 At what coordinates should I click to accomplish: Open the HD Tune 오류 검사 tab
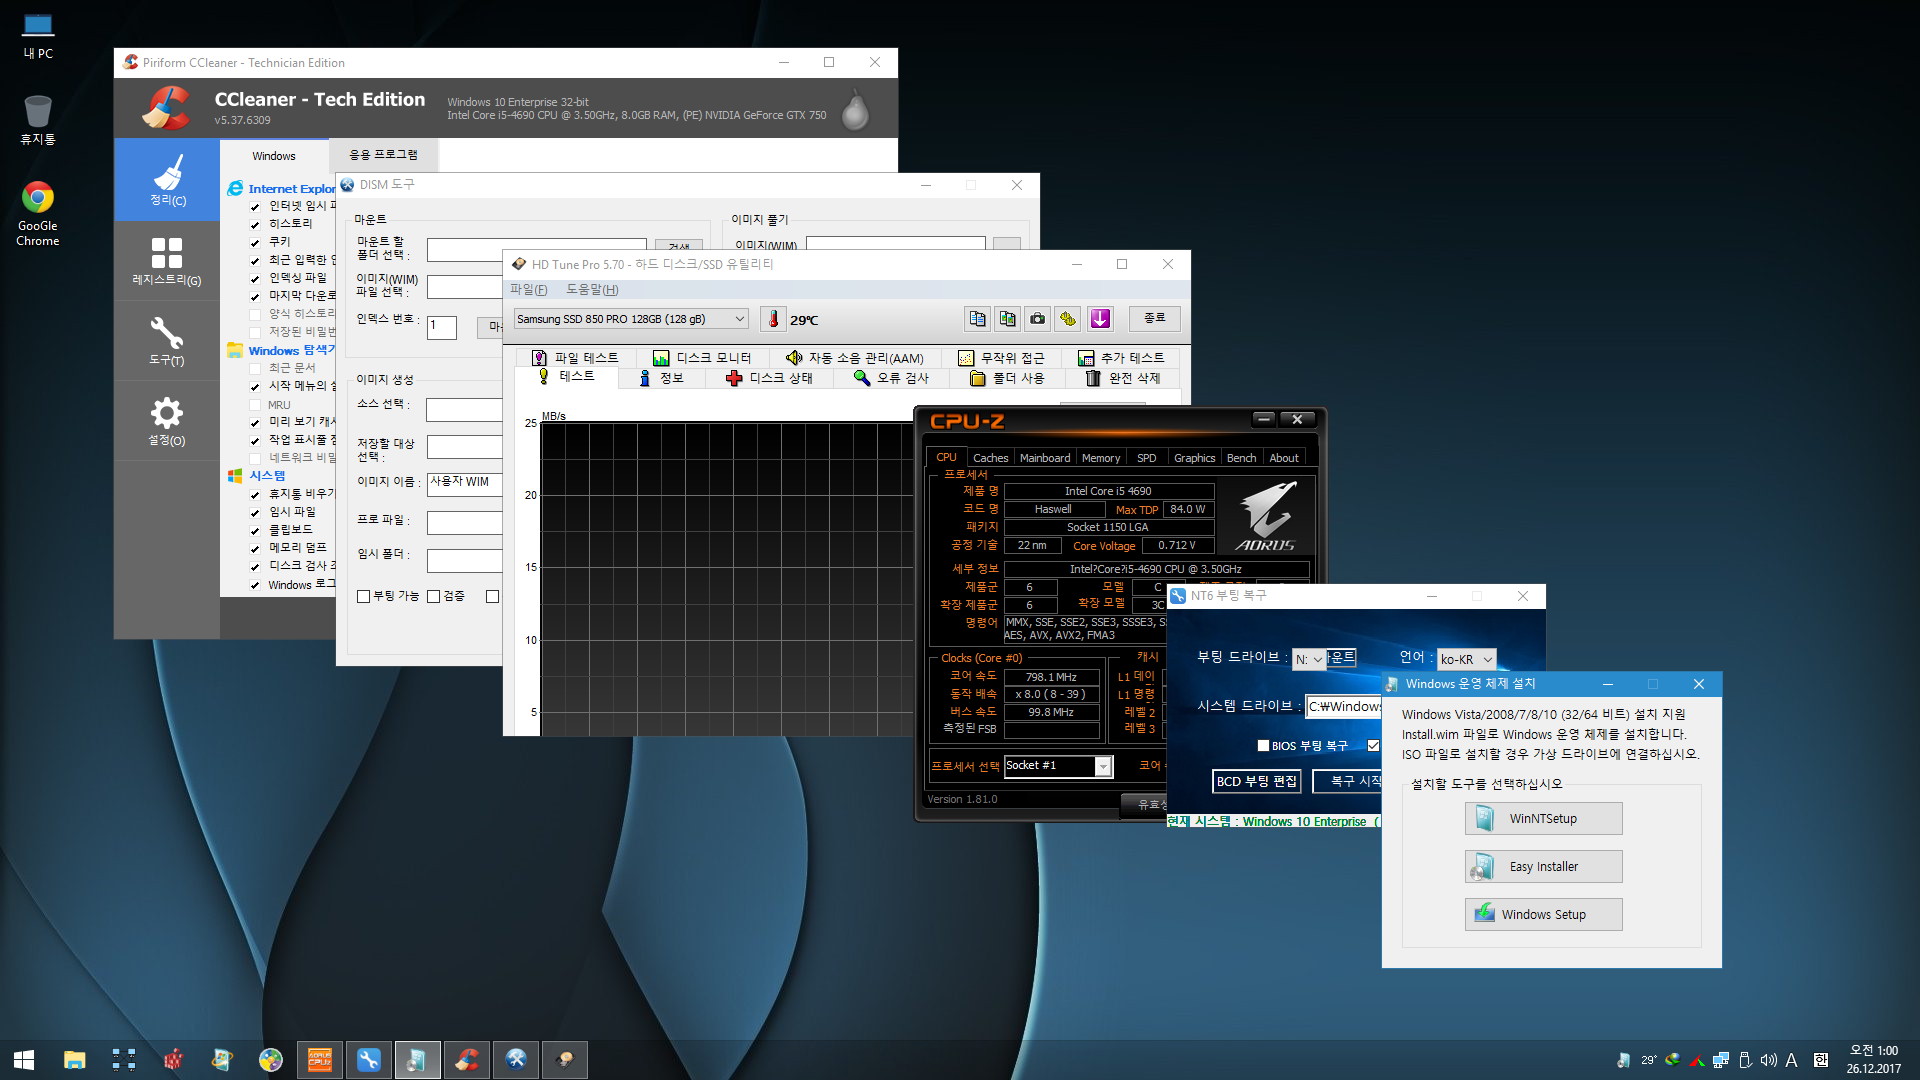[x=892, y=378]
